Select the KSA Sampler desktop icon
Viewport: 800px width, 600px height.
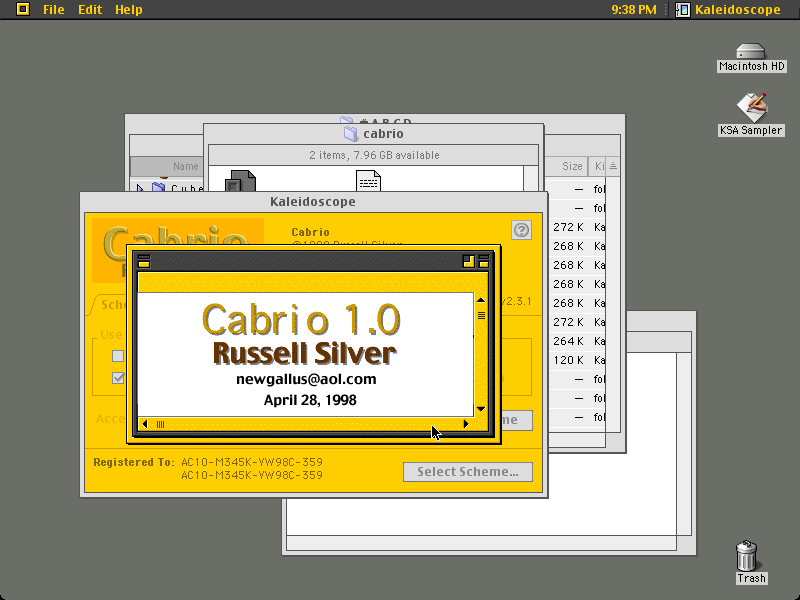752,107
